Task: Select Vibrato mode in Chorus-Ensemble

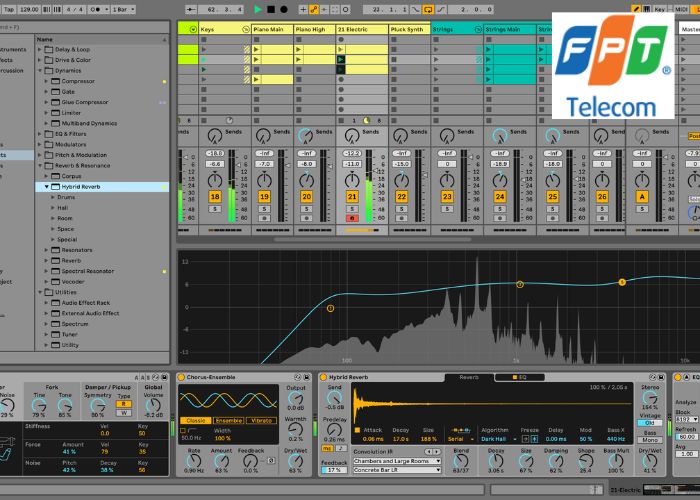Action: tap(262, 420)
